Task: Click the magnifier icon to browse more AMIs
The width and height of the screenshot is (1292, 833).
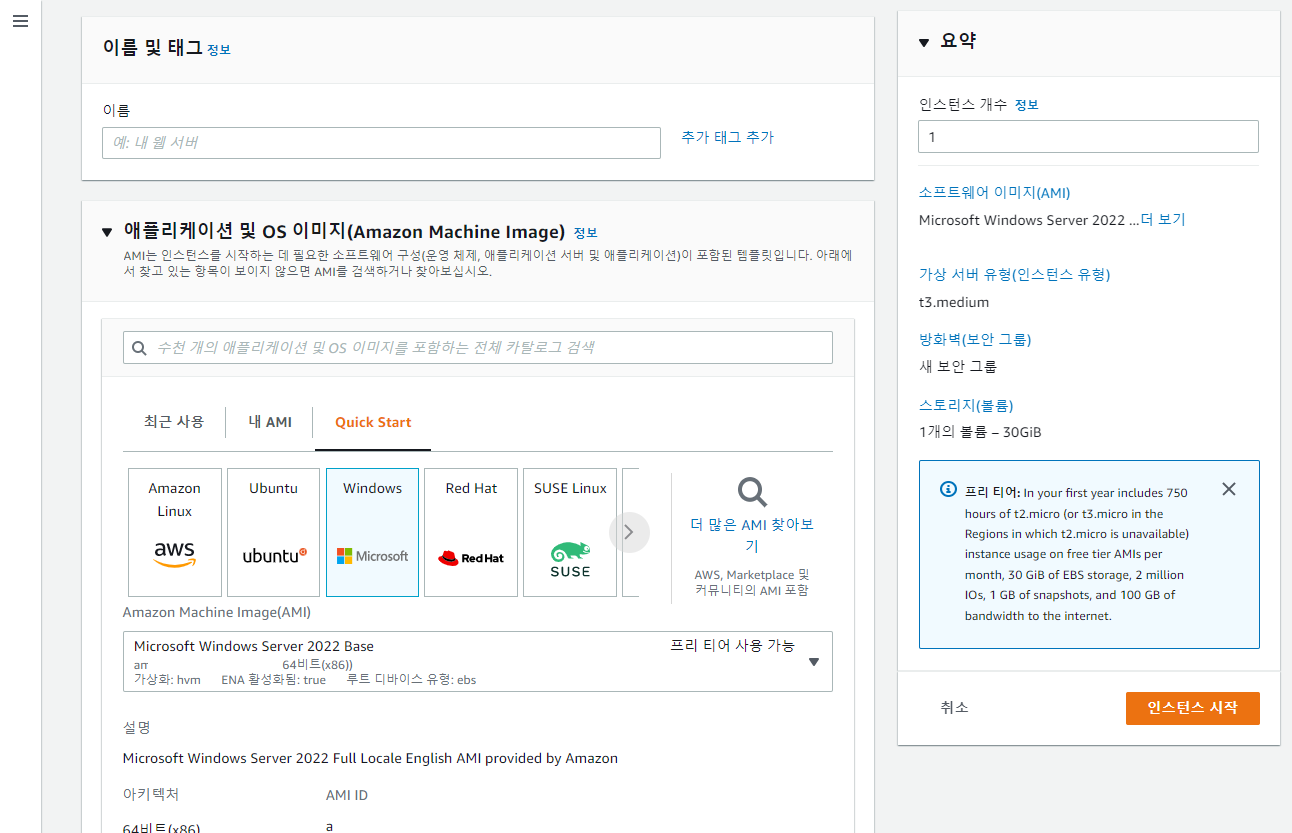Action: 752,491
